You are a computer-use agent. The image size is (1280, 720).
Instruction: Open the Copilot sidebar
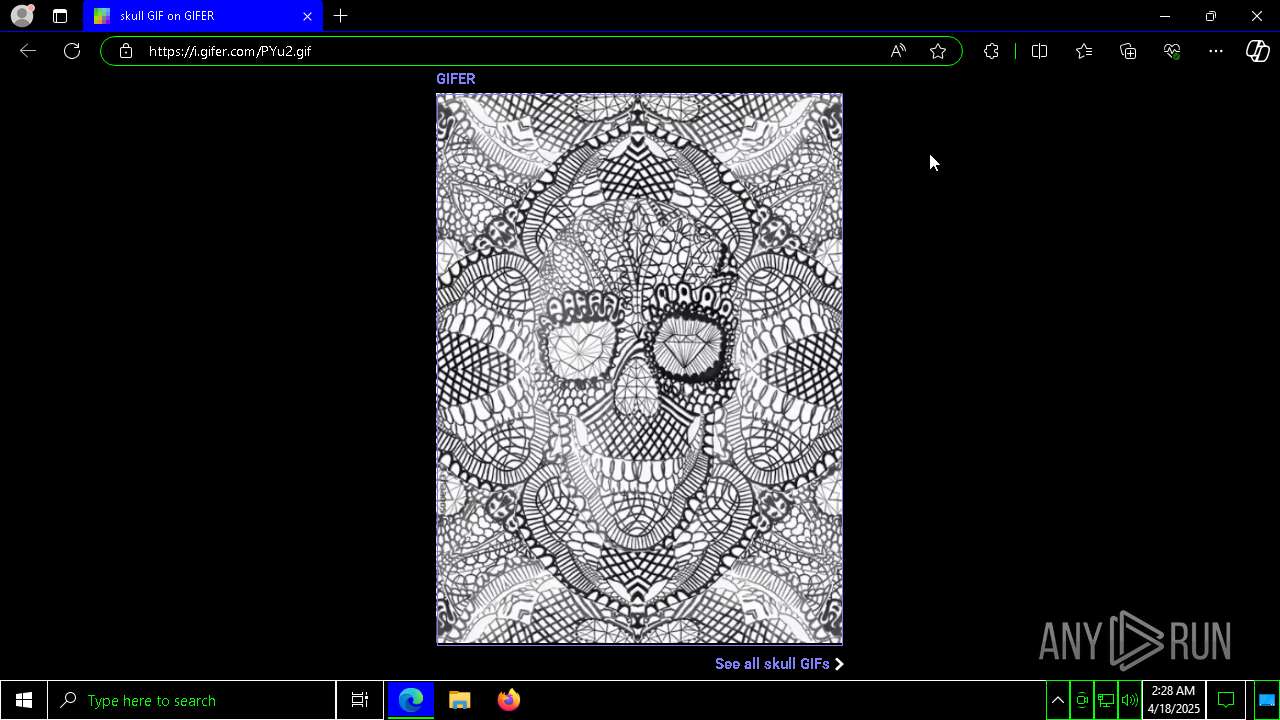pos(1258,51)
